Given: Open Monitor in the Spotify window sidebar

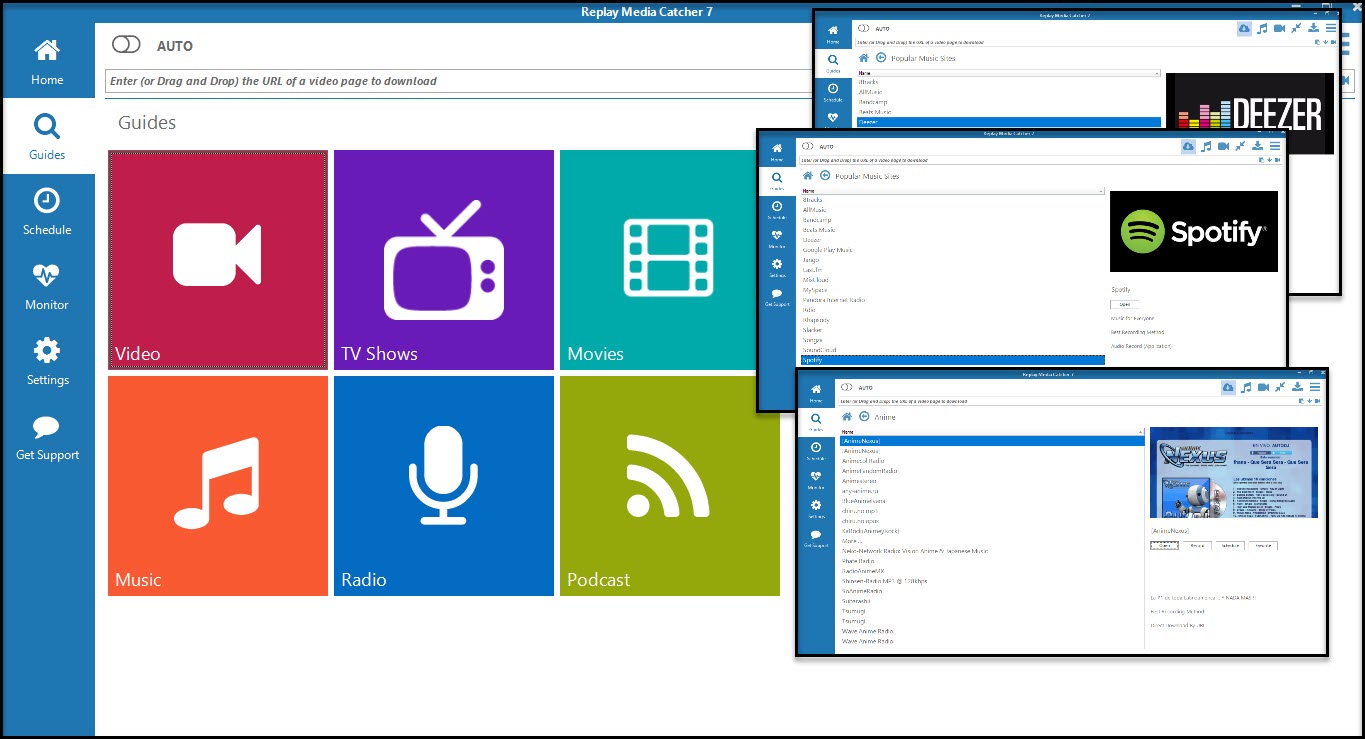Looking at the screenshot, I should [x=777, y=239].
